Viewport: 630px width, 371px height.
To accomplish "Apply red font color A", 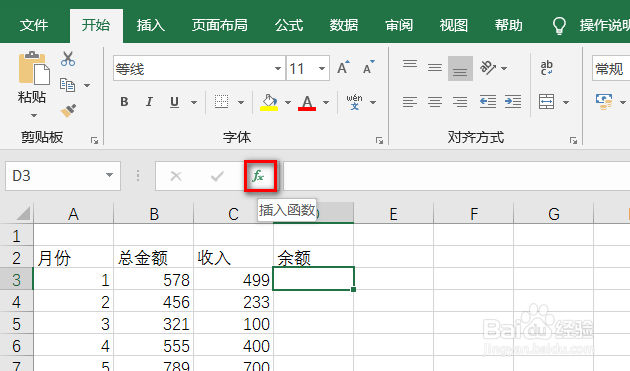I will 307,102.
